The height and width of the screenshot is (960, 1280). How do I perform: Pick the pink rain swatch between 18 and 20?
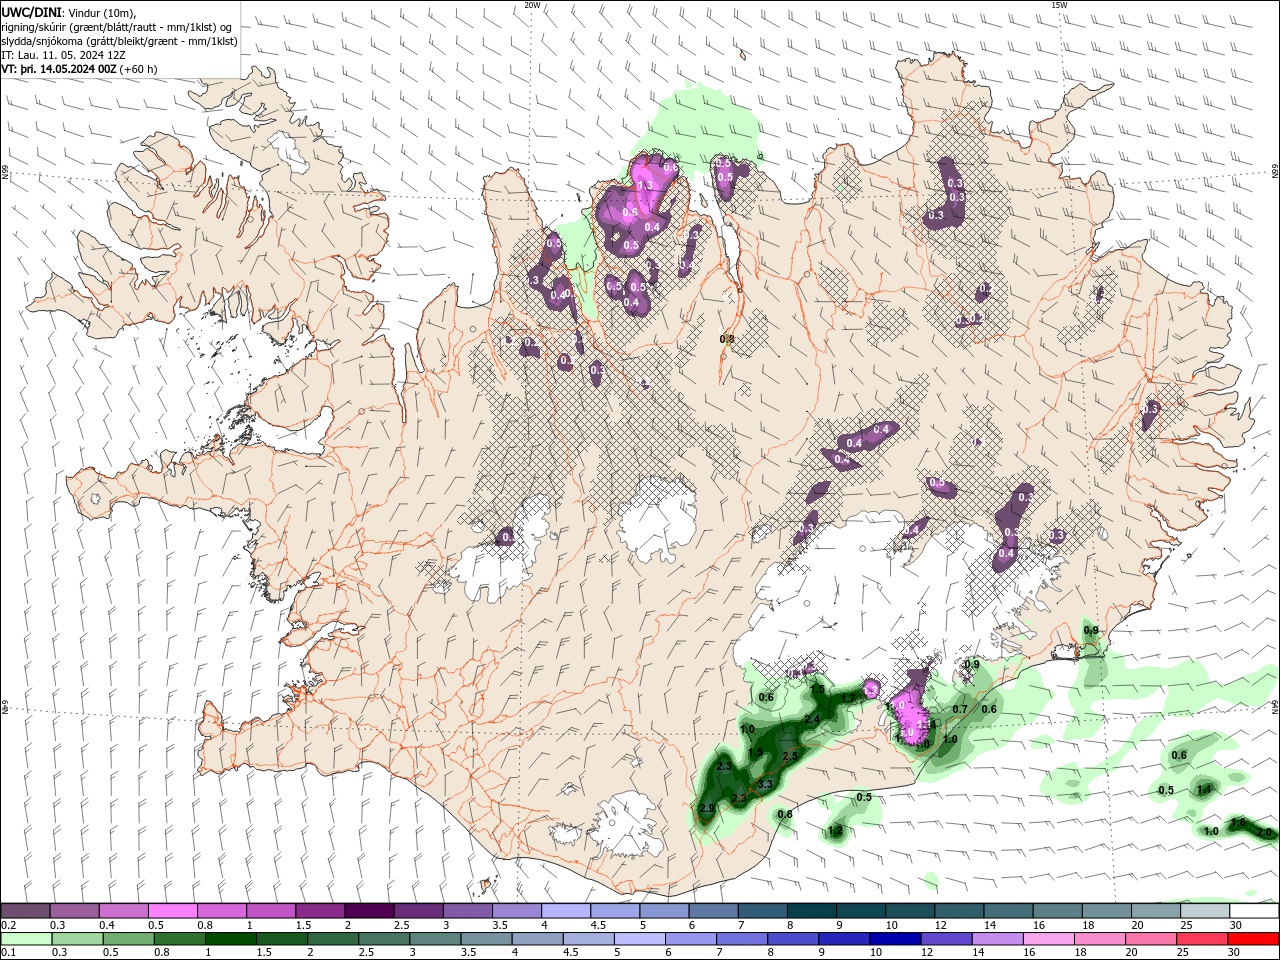click(x=1098, y=939)
